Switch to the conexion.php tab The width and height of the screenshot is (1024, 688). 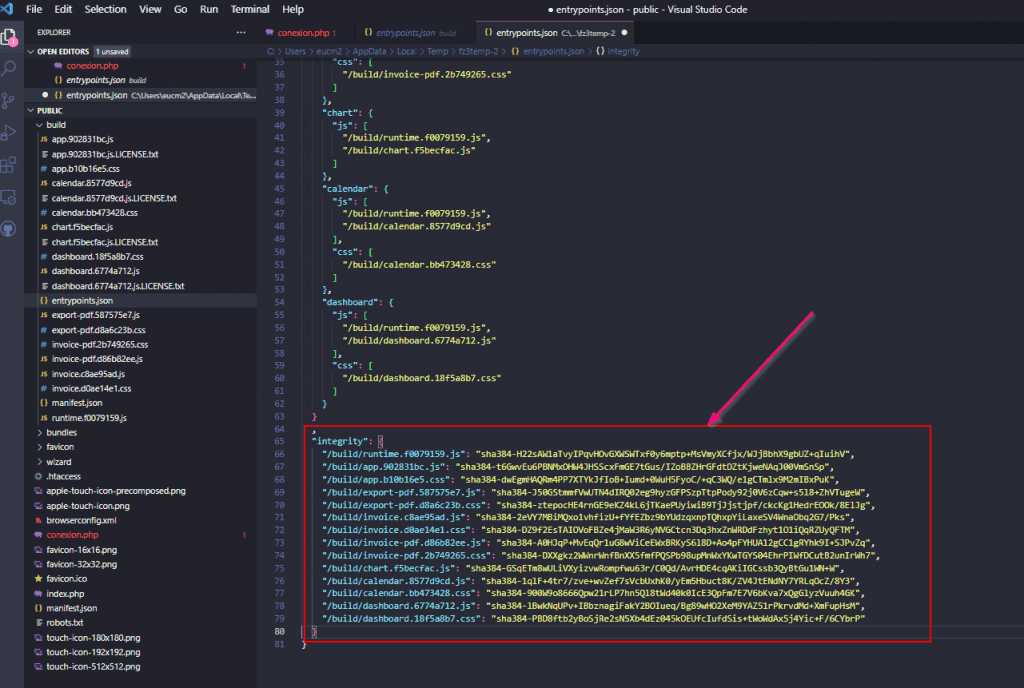tap(305, 33)
